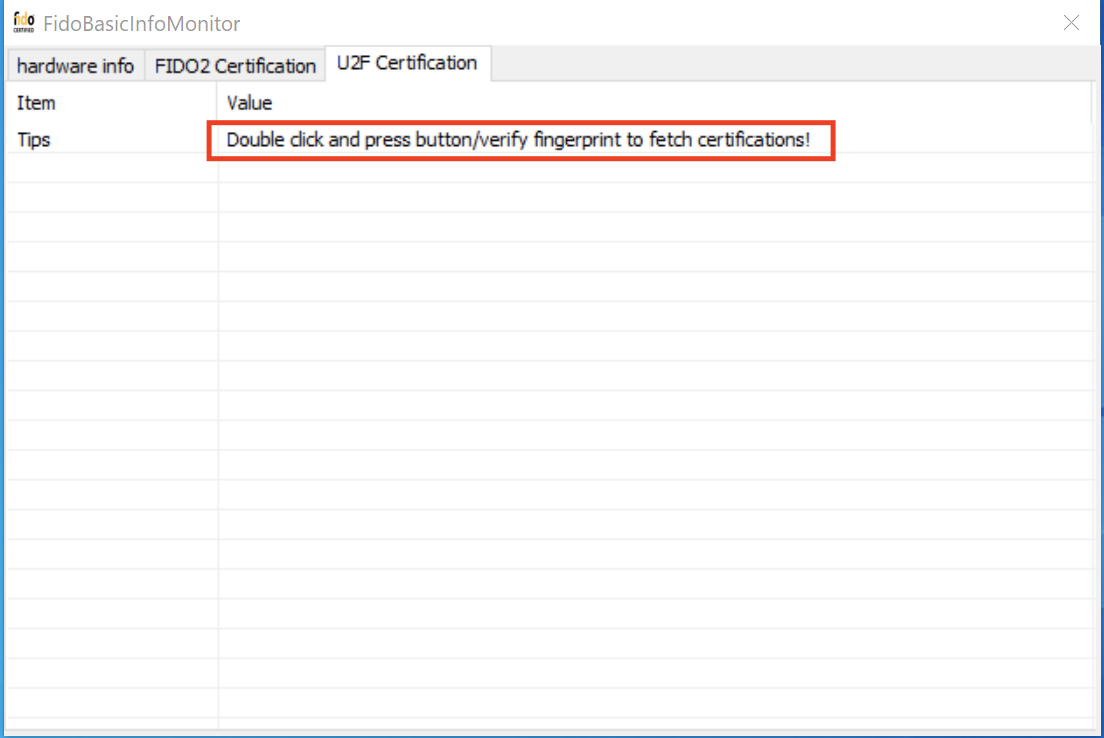Switch to the hardware info tab
Image resolution: width=1104 pixels, height=738 pixels.
point(74,66)
